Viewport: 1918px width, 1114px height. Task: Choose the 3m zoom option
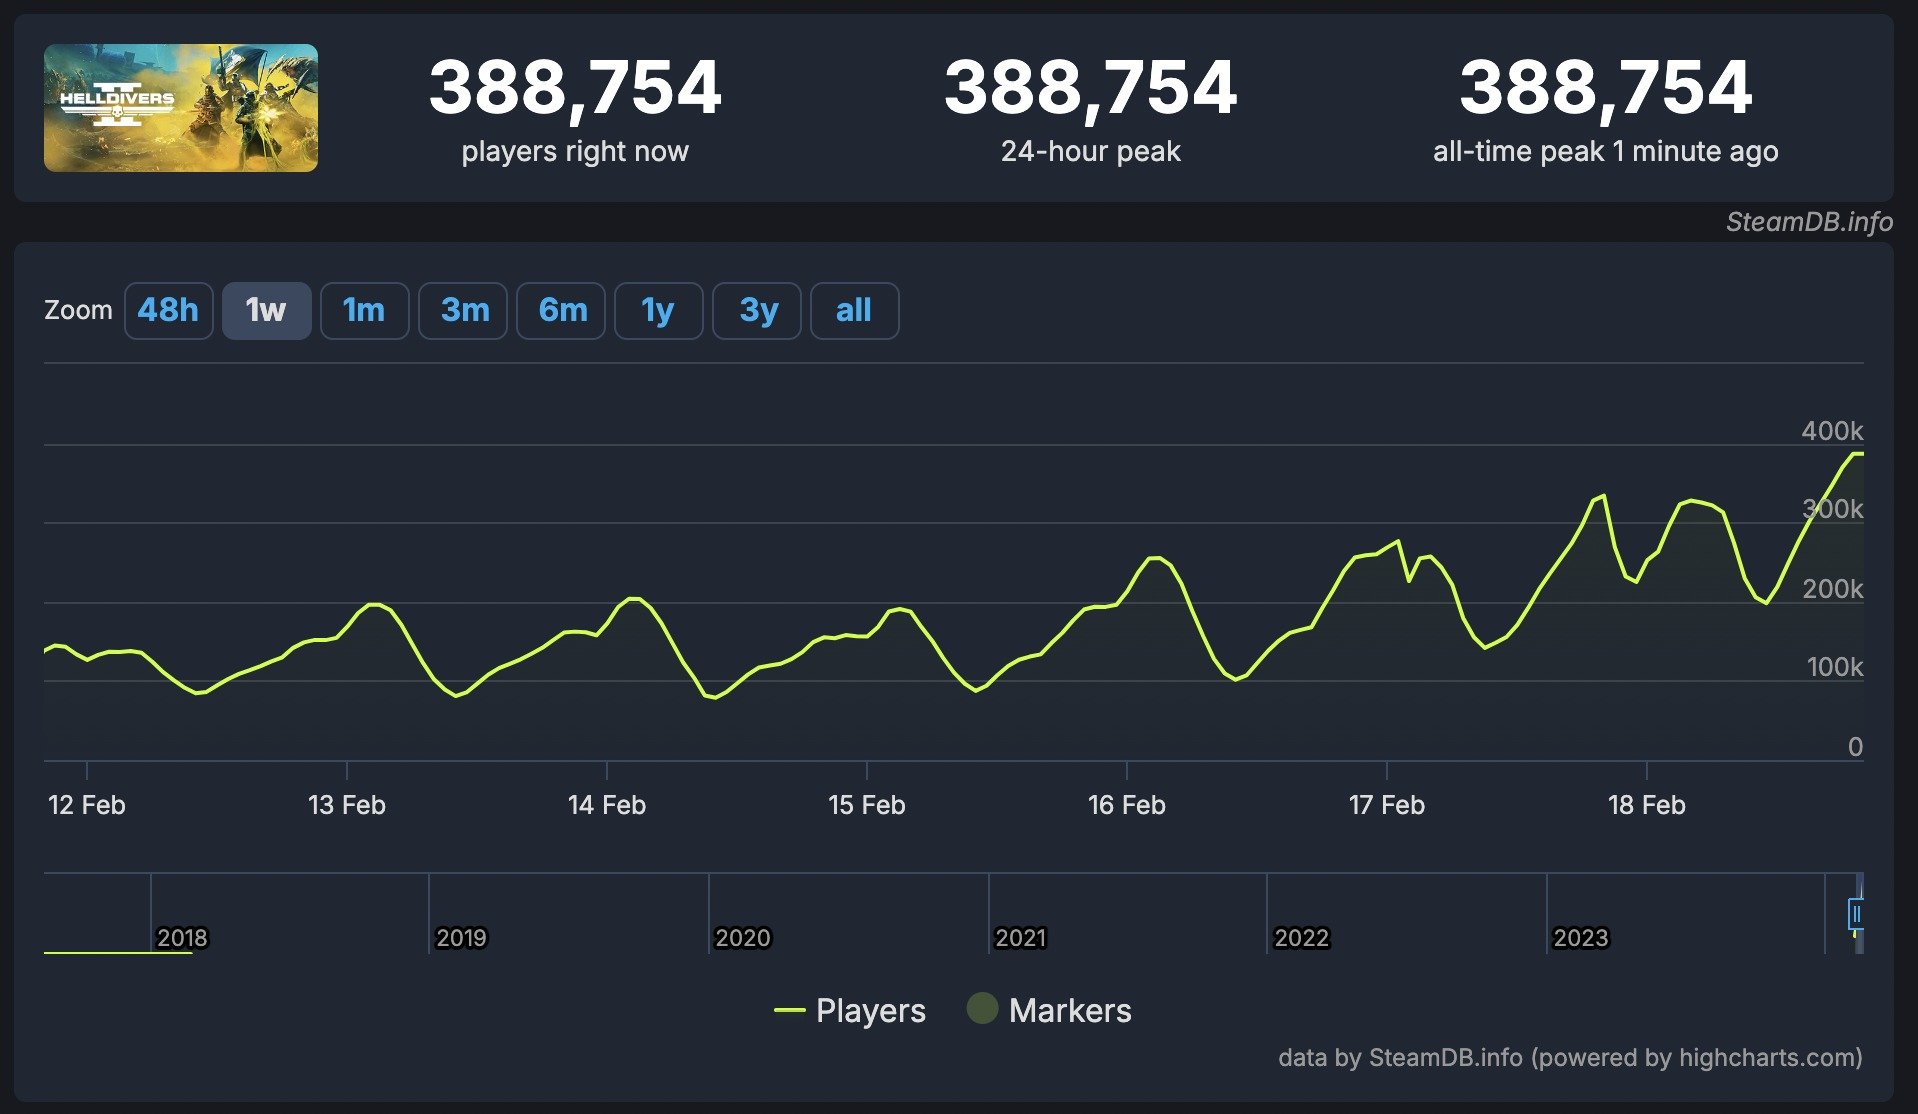click(x=463, y=311)
